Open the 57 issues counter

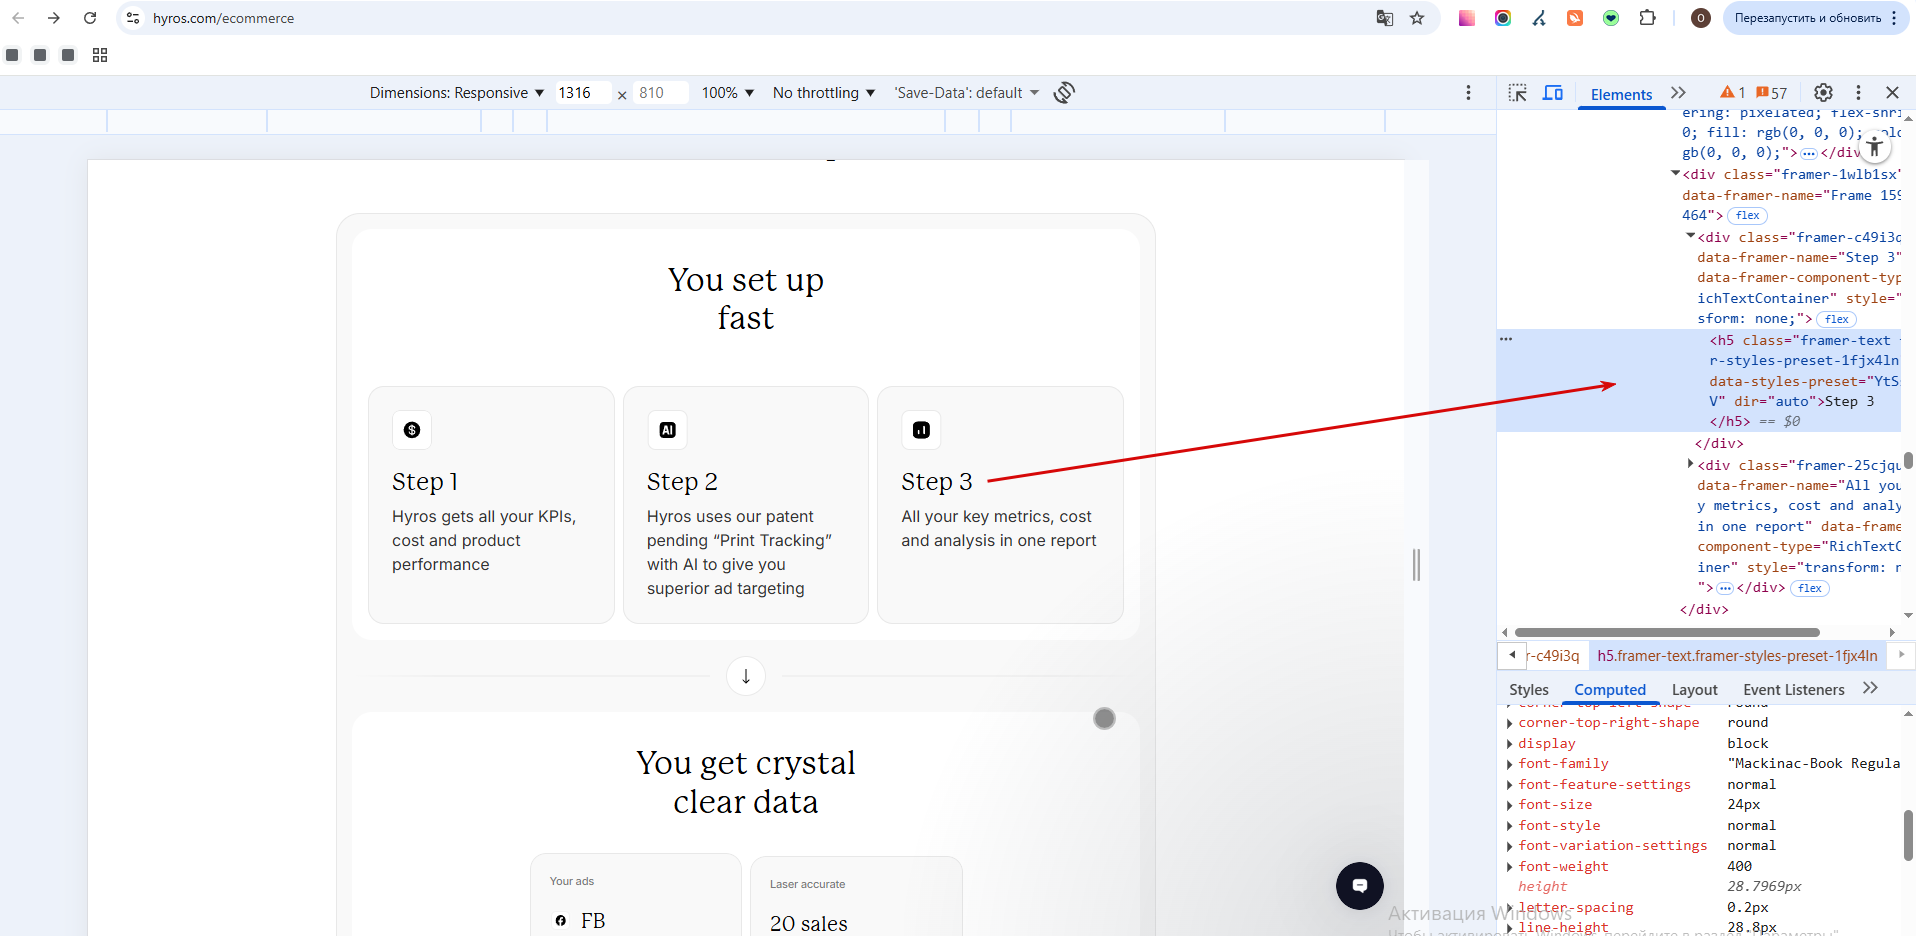click(x=1772, y=93)
